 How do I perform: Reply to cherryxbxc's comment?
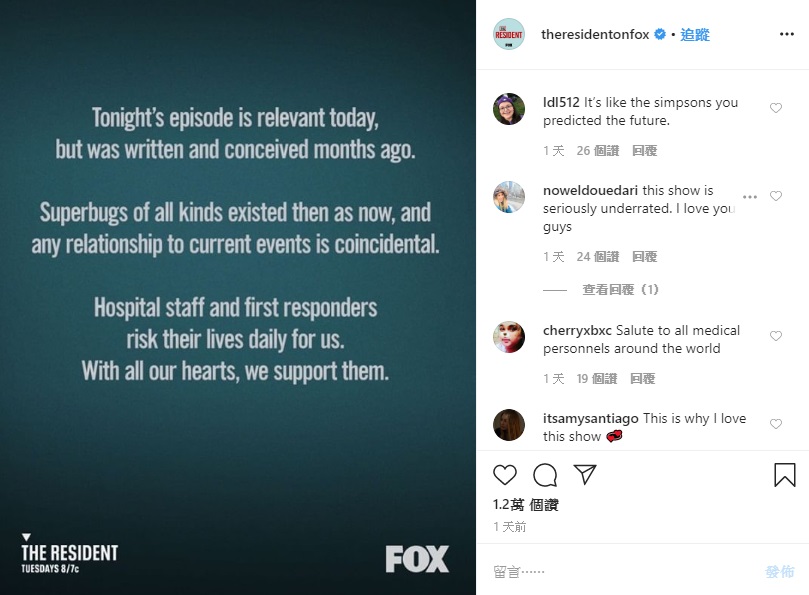tap(642, 379)
